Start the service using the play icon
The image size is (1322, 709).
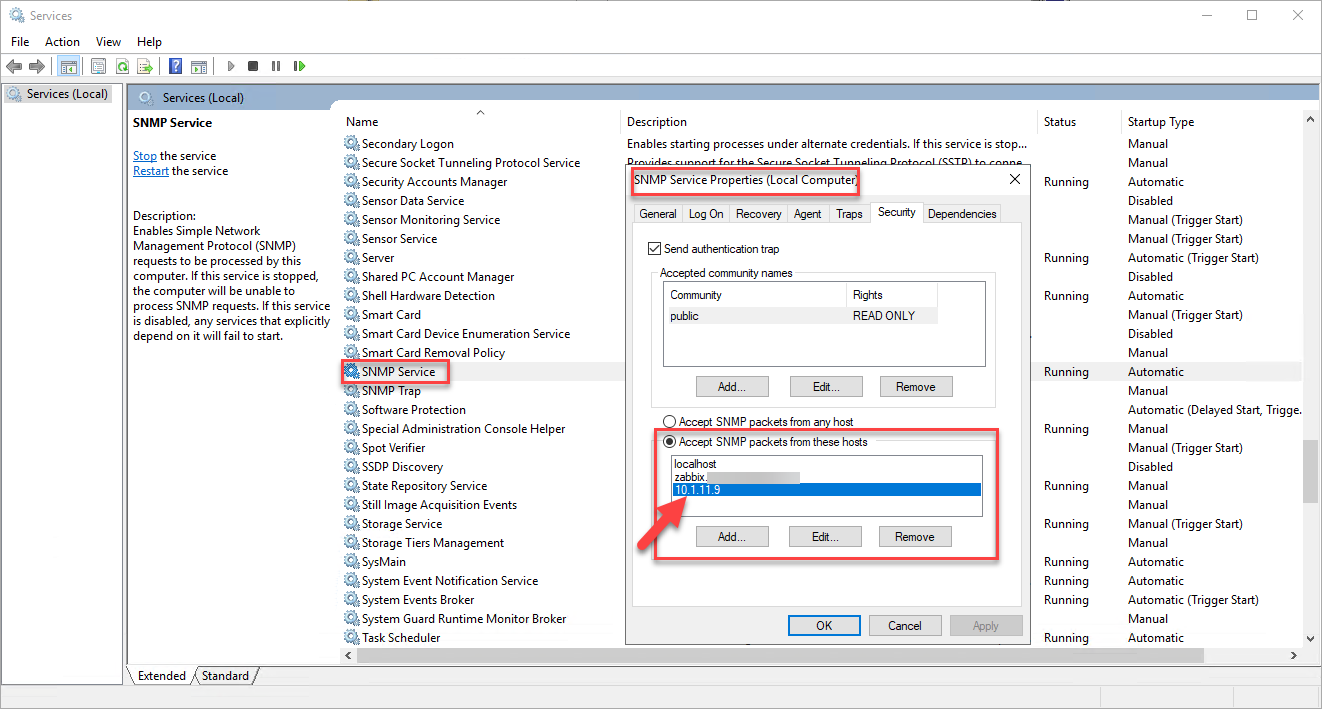(x=231, y=65)
